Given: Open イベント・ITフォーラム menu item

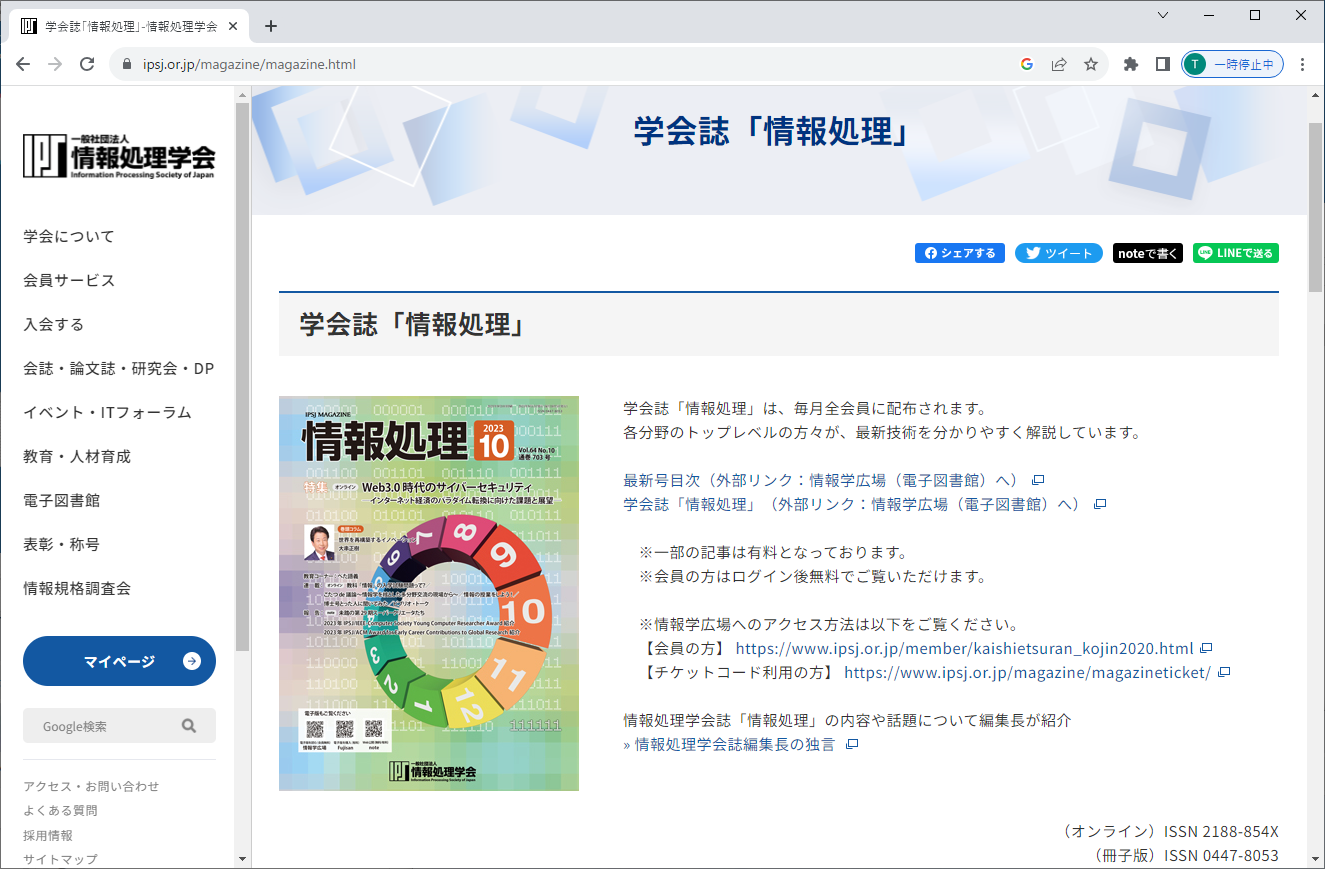Looking at the screenshot, I should click(x=107, y=413).
